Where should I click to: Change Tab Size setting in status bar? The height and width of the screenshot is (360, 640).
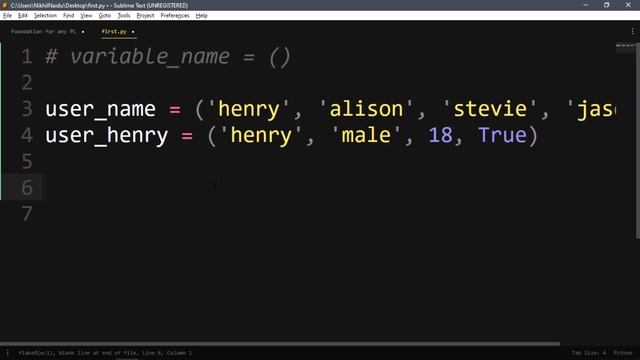pyautogui.click(x=589, y=353)
